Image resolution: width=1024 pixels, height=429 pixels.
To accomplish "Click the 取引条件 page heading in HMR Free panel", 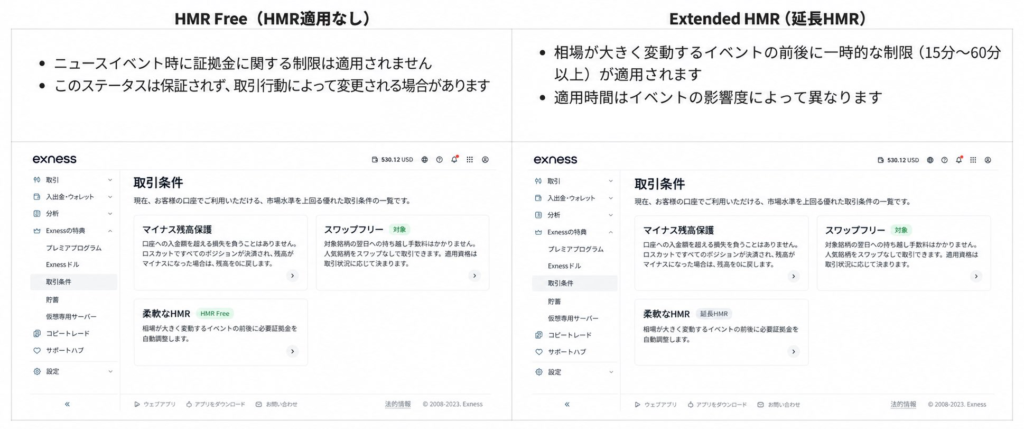I will [x=158, y=183].
